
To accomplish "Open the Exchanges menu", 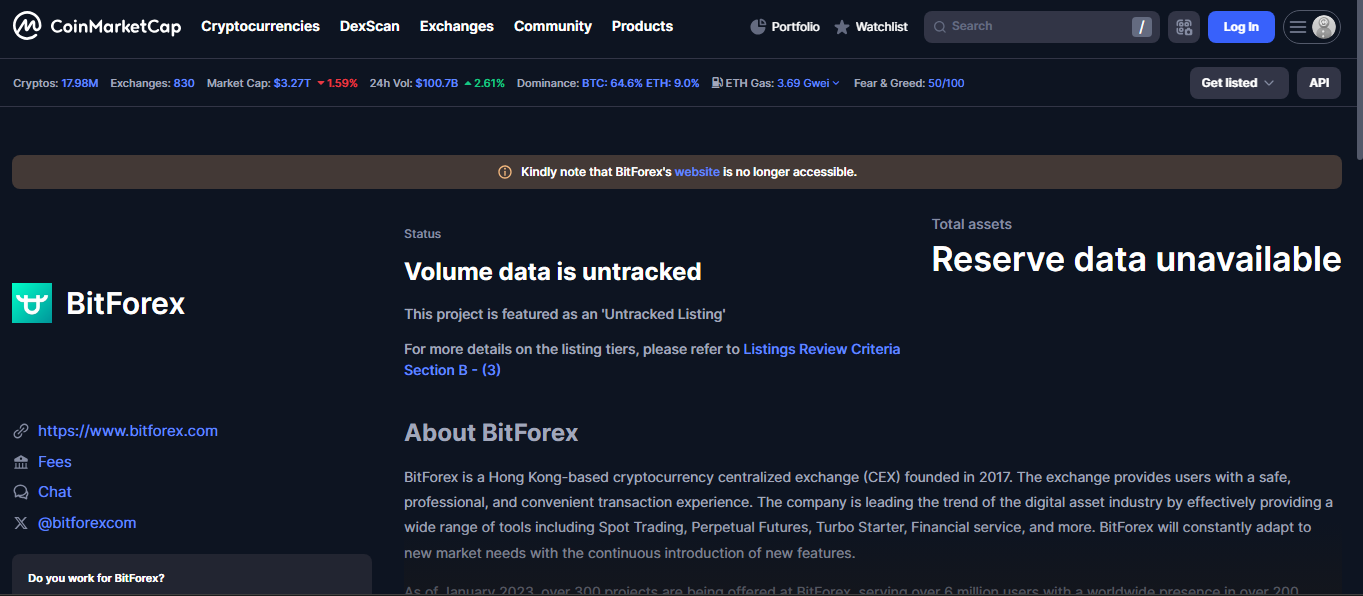I will pos(457,26).
